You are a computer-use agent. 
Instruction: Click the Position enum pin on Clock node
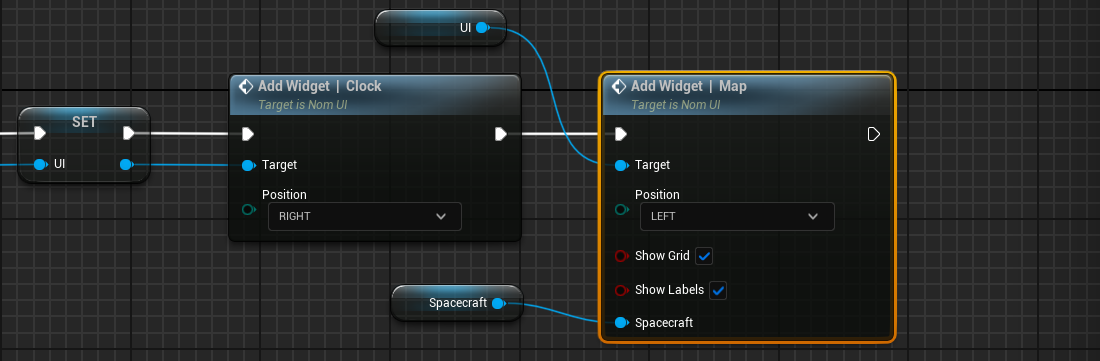248,210
